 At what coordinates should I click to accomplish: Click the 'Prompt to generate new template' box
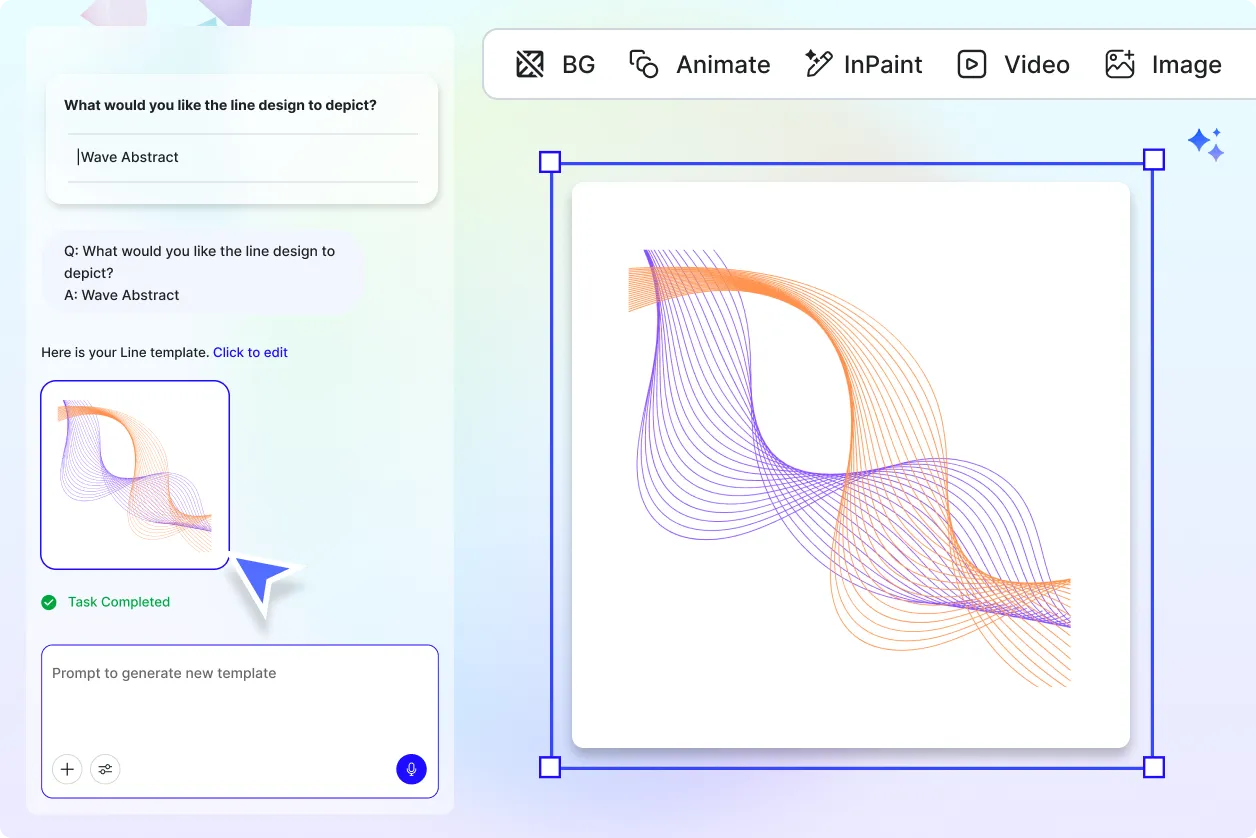coord(240,721)
